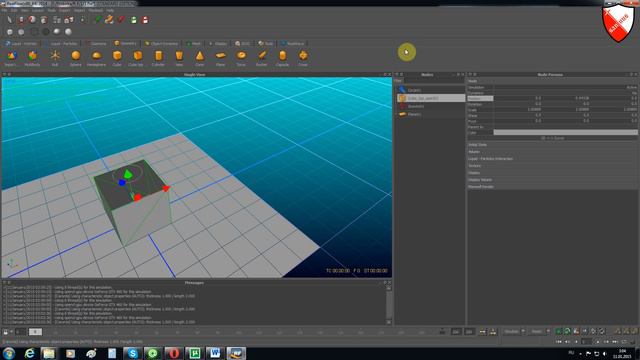Screen dimensions: 640x360
Task: Add a Cylinder geometry object
Action: pos(158,58)
